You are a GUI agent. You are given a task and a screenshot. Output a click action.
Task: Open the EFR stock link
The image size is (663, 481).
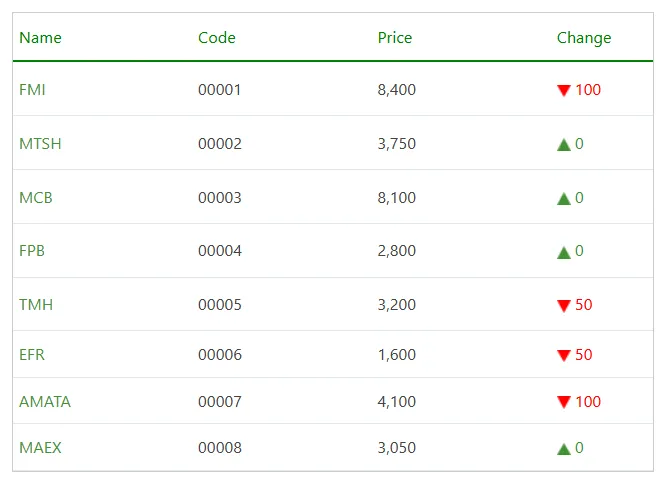click(x=32, y=355)
